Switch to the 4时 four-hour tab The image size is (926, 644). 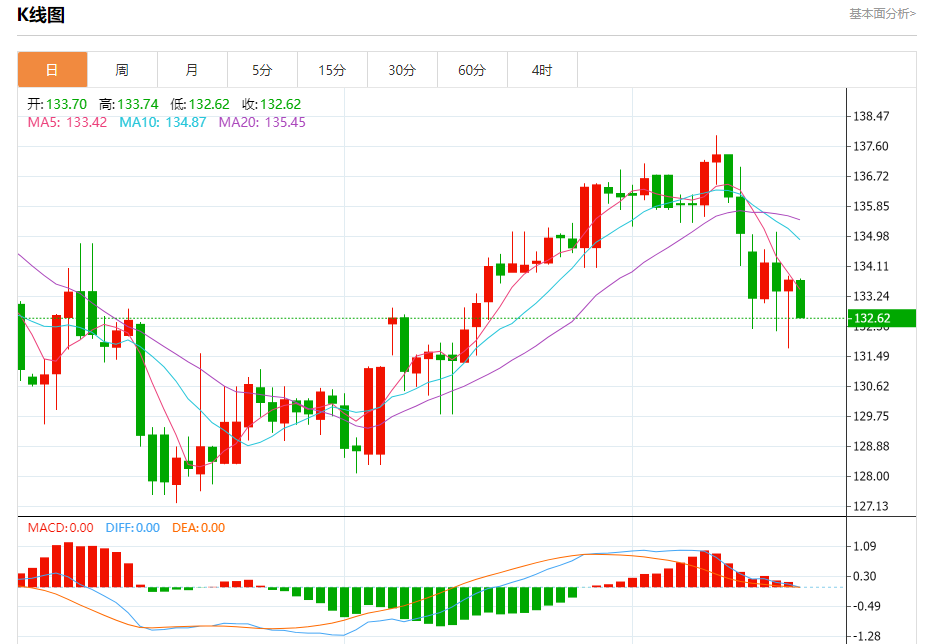click(542, 70)
